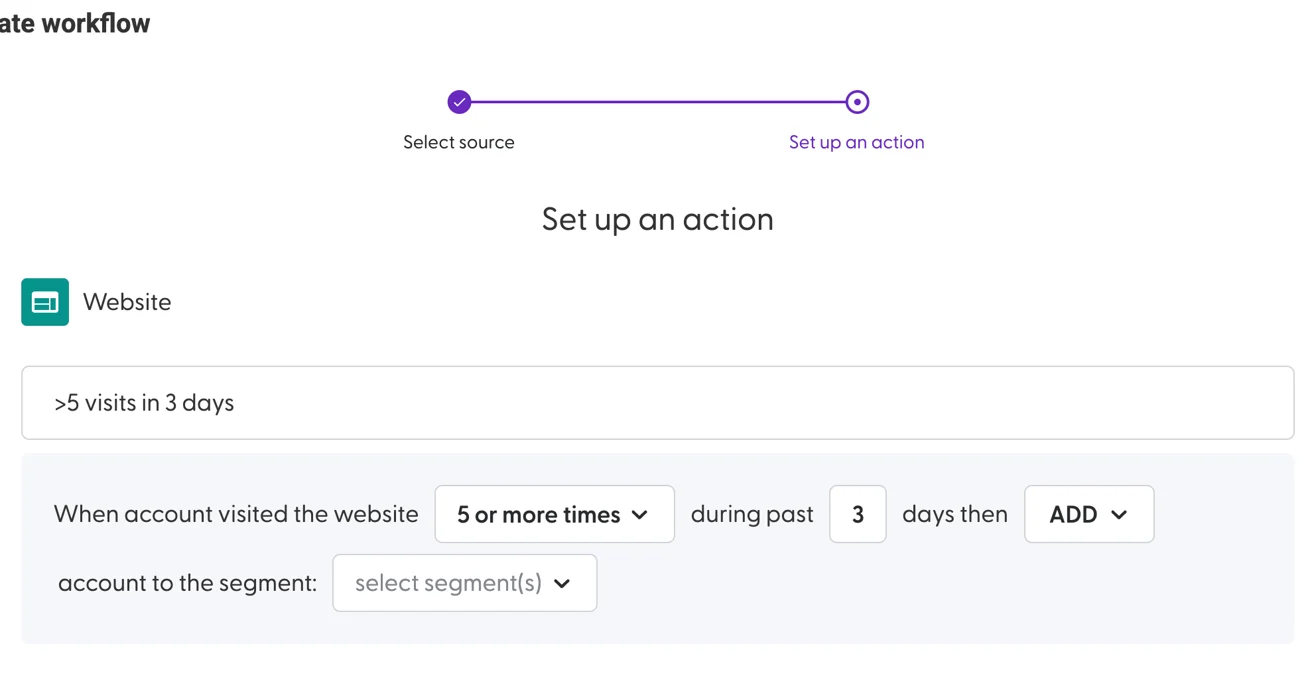Click the large 'Set up an action' heading
This screenshot has width=1312, height=673.
click(x=658, y=219)
